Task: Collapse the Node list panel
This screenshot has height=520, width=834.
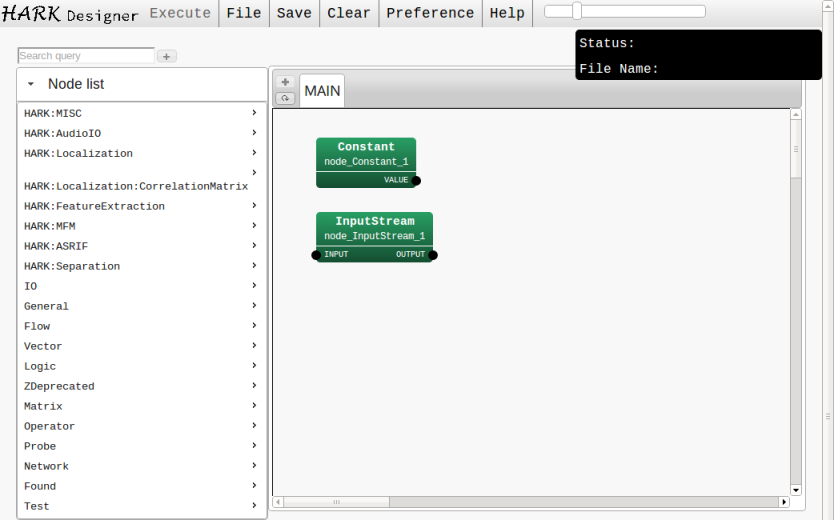Action: pyautogui.click(x=31, y=85)
